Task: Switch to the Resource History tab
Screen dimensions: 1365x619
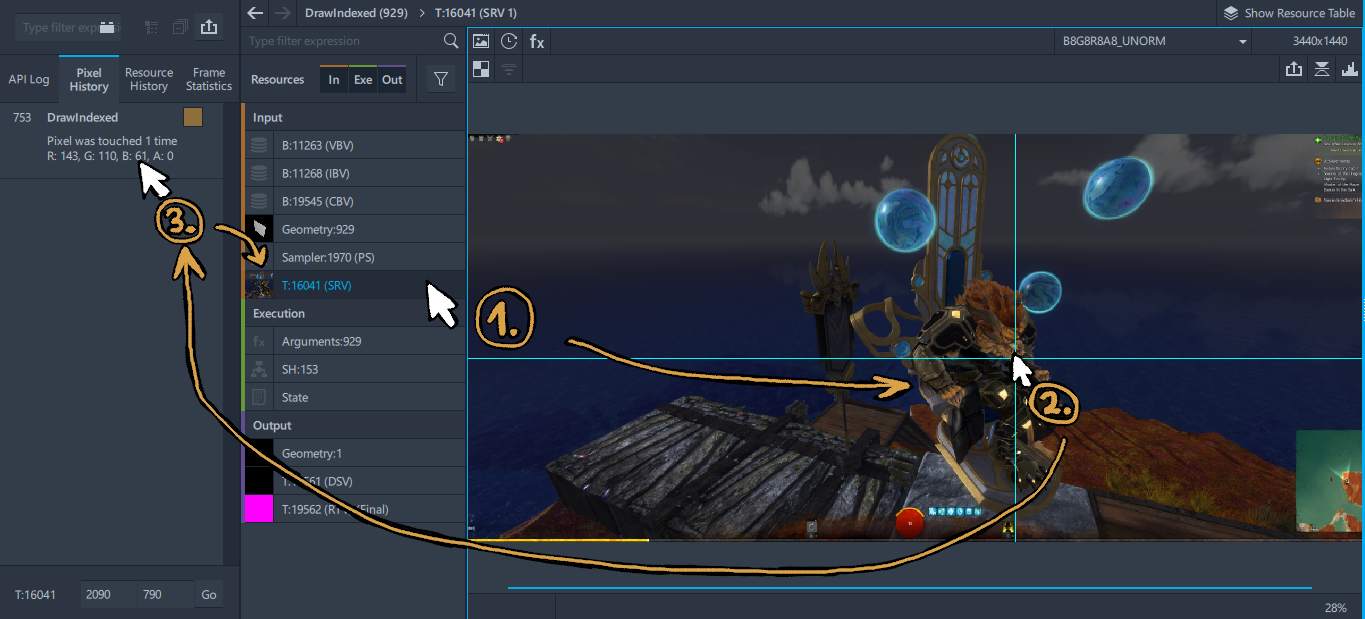Action: 149,79
